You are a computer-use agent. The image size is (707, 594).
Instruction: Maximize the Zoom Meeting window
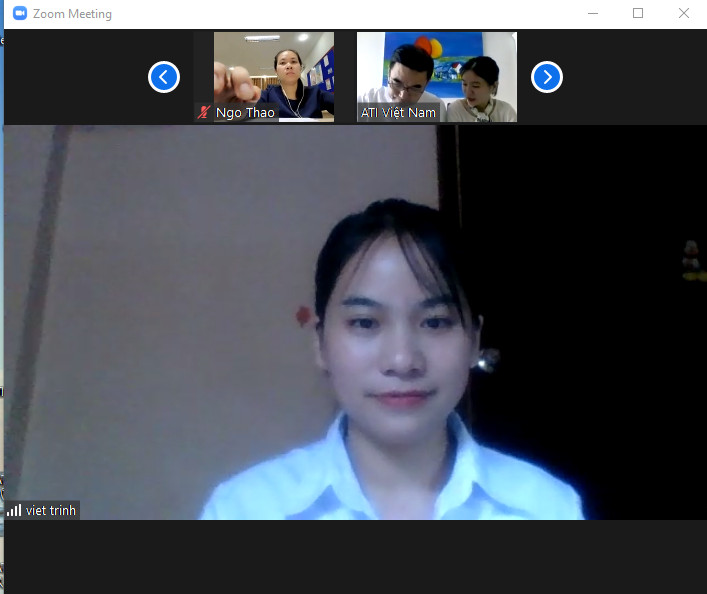(638, 14)
